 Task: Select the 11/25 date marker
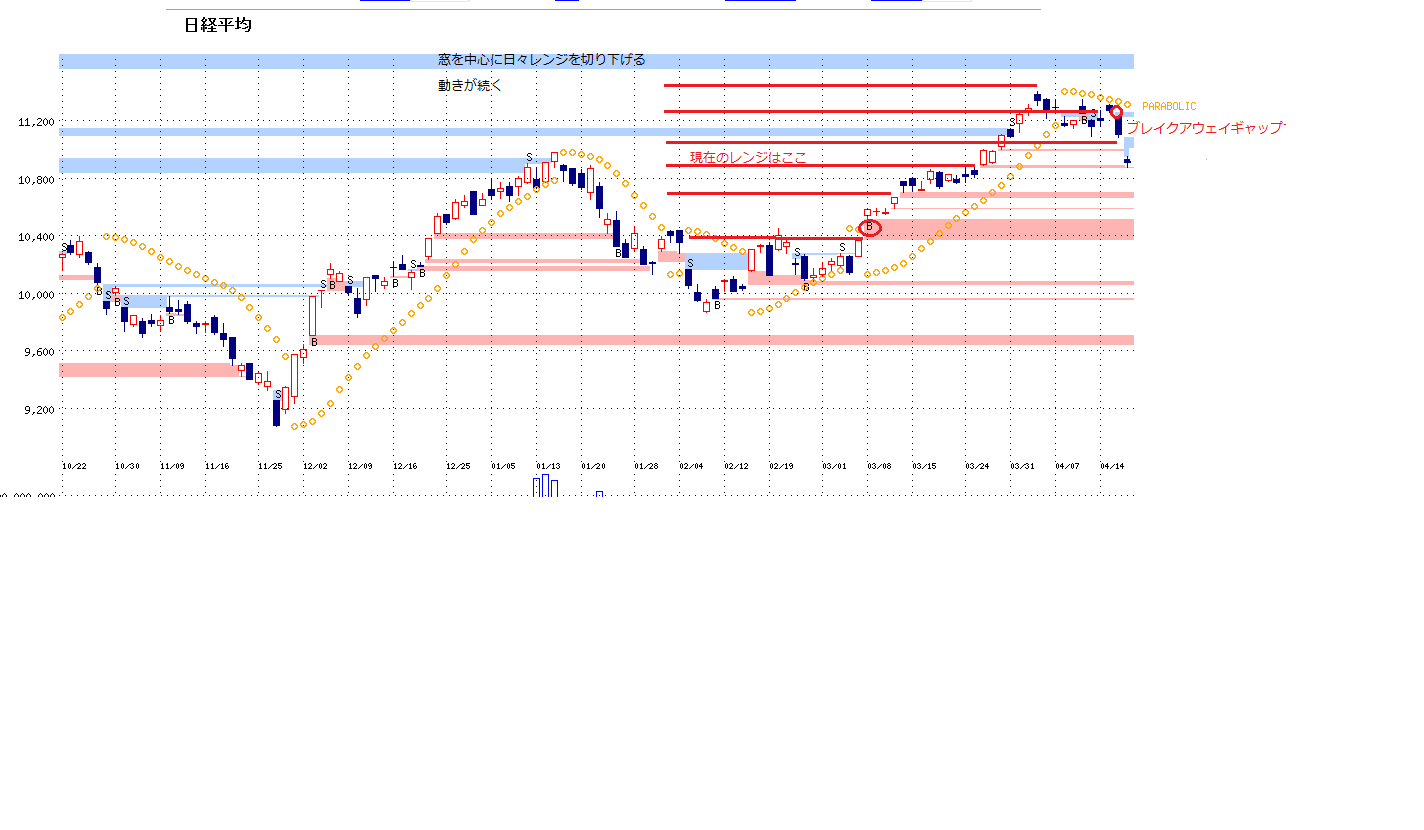tap(269, 466)
